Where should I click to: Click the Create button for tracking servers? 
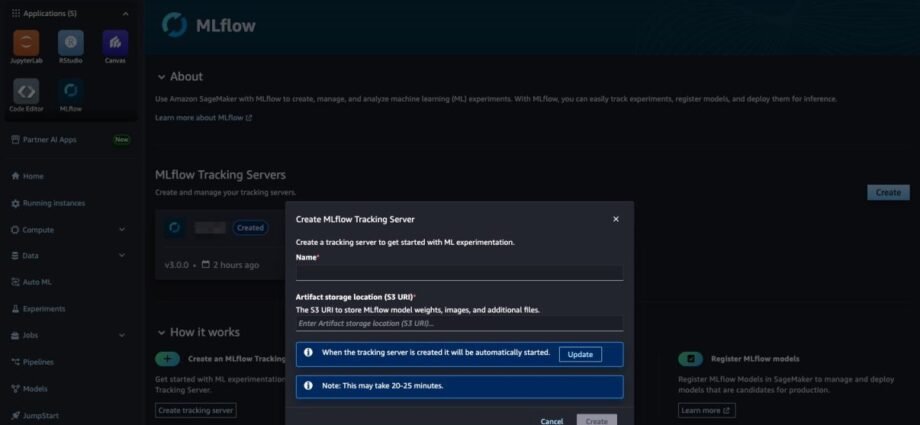point(888,193)
